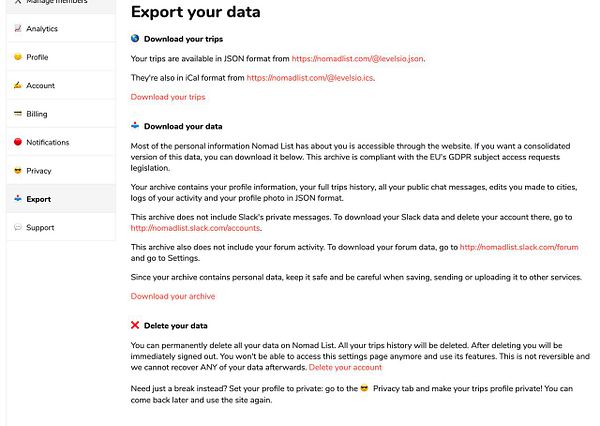Screen dimensions: 600x426
Task: Go to the Billing section
Action: click(x=61, y=114)
